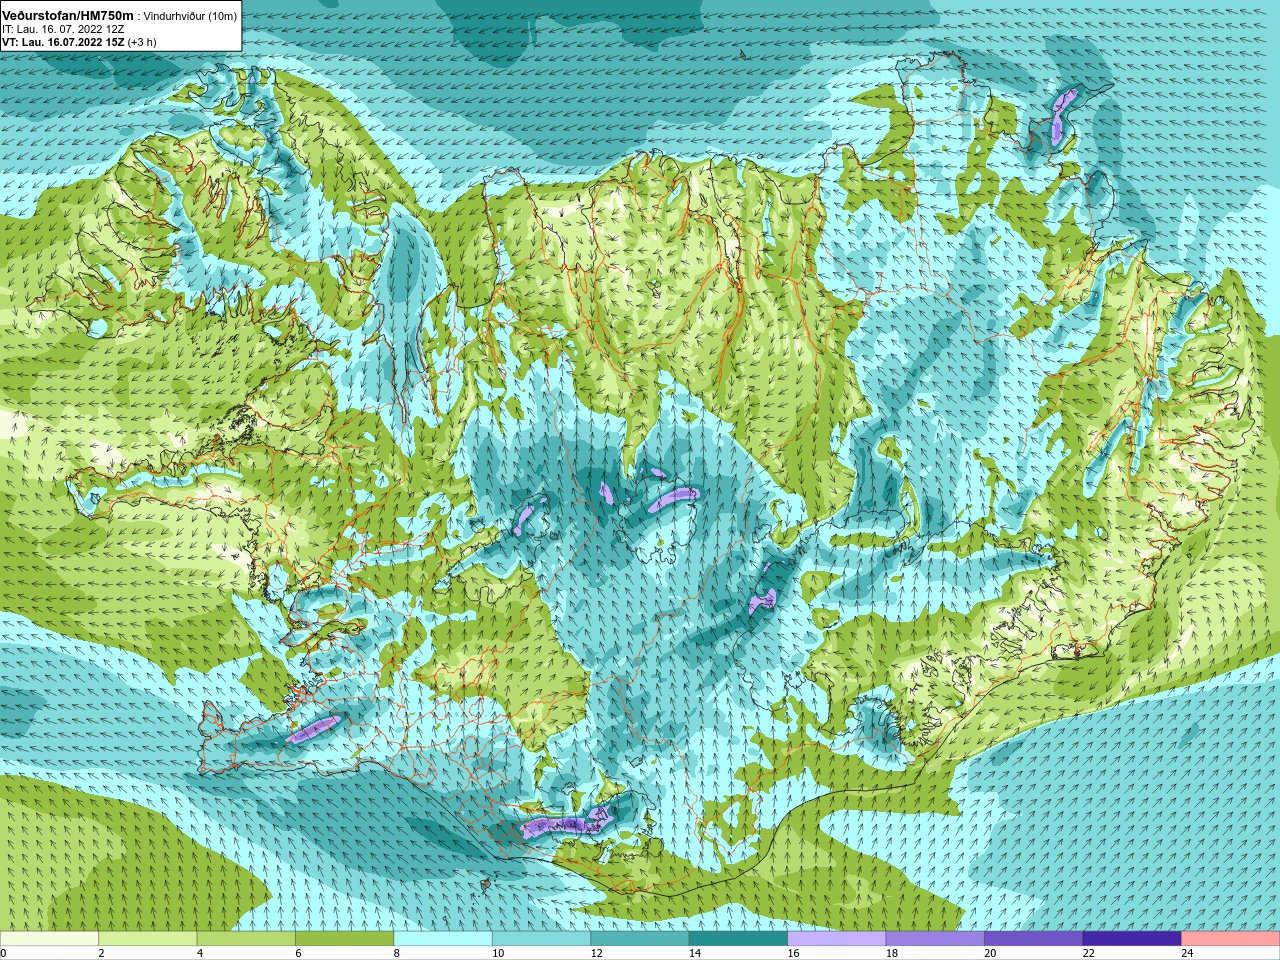Click the pale yellow 0–2 legend swatch
This screenshot has width=1280, height=960.
[x=49, y=939]
